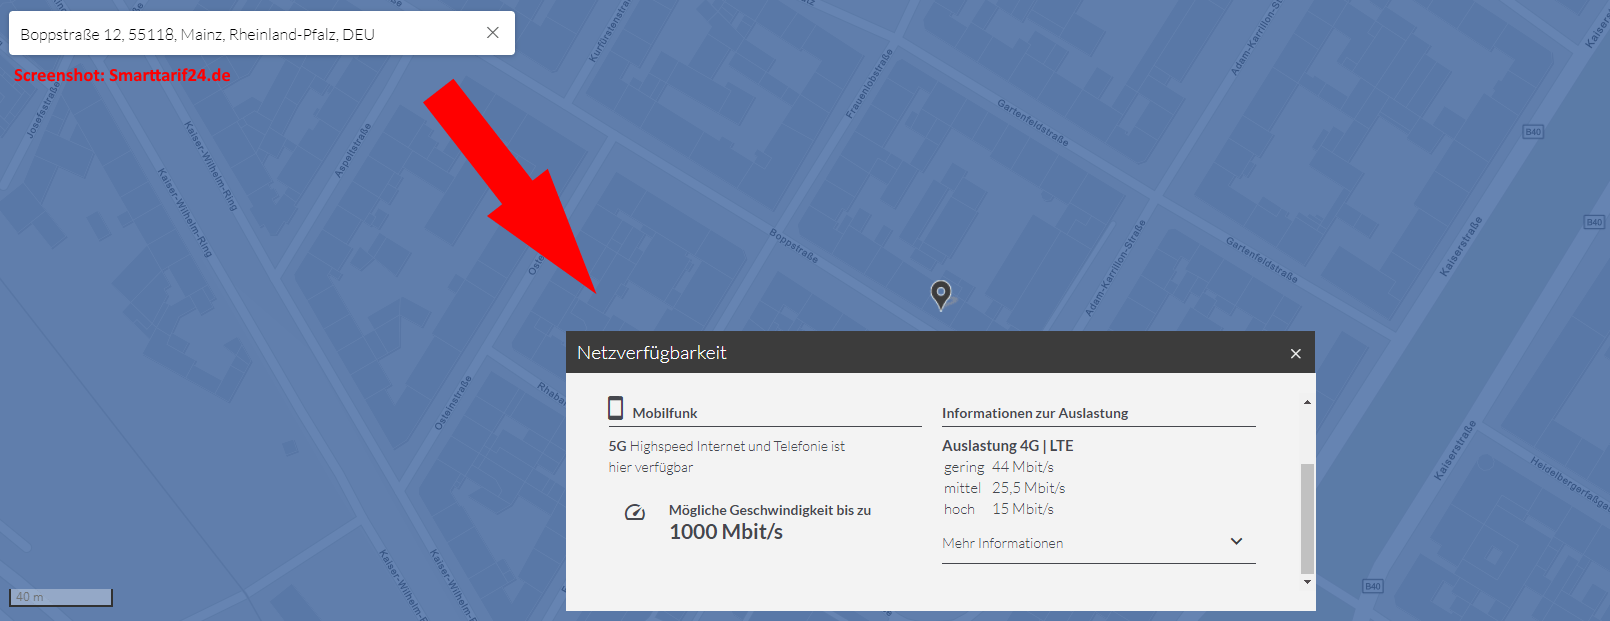Click the B40 road sign near Kaiserstraße top

(1533, 132)
